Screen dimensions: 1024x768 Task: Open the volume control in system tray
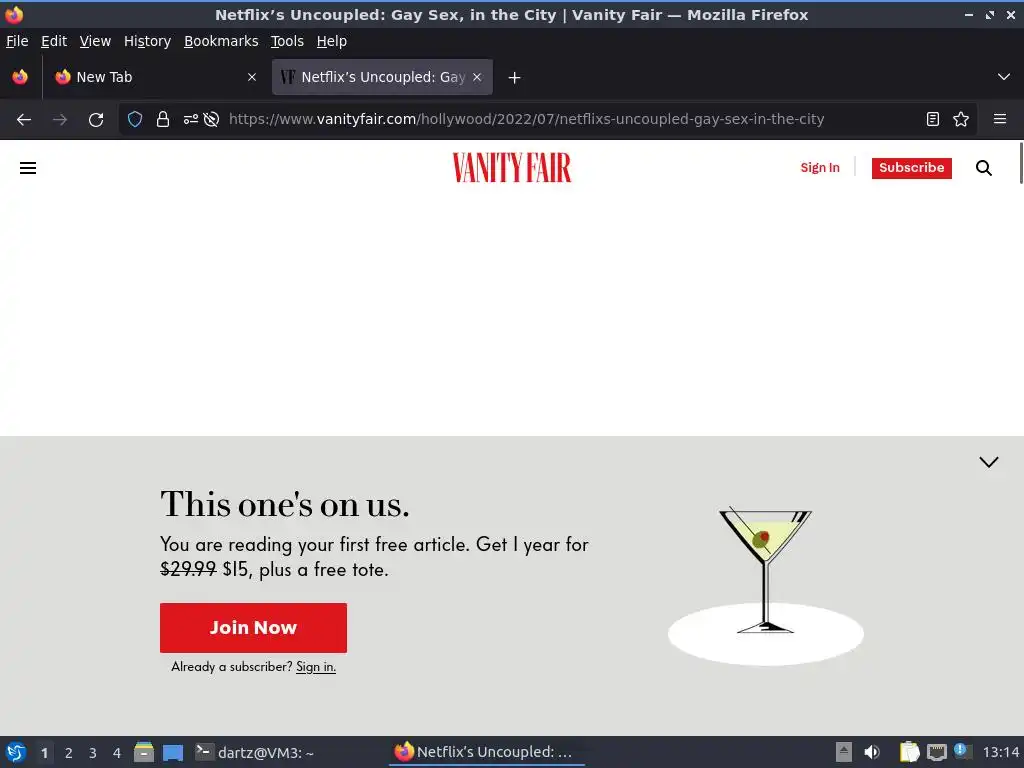[872, 752]
